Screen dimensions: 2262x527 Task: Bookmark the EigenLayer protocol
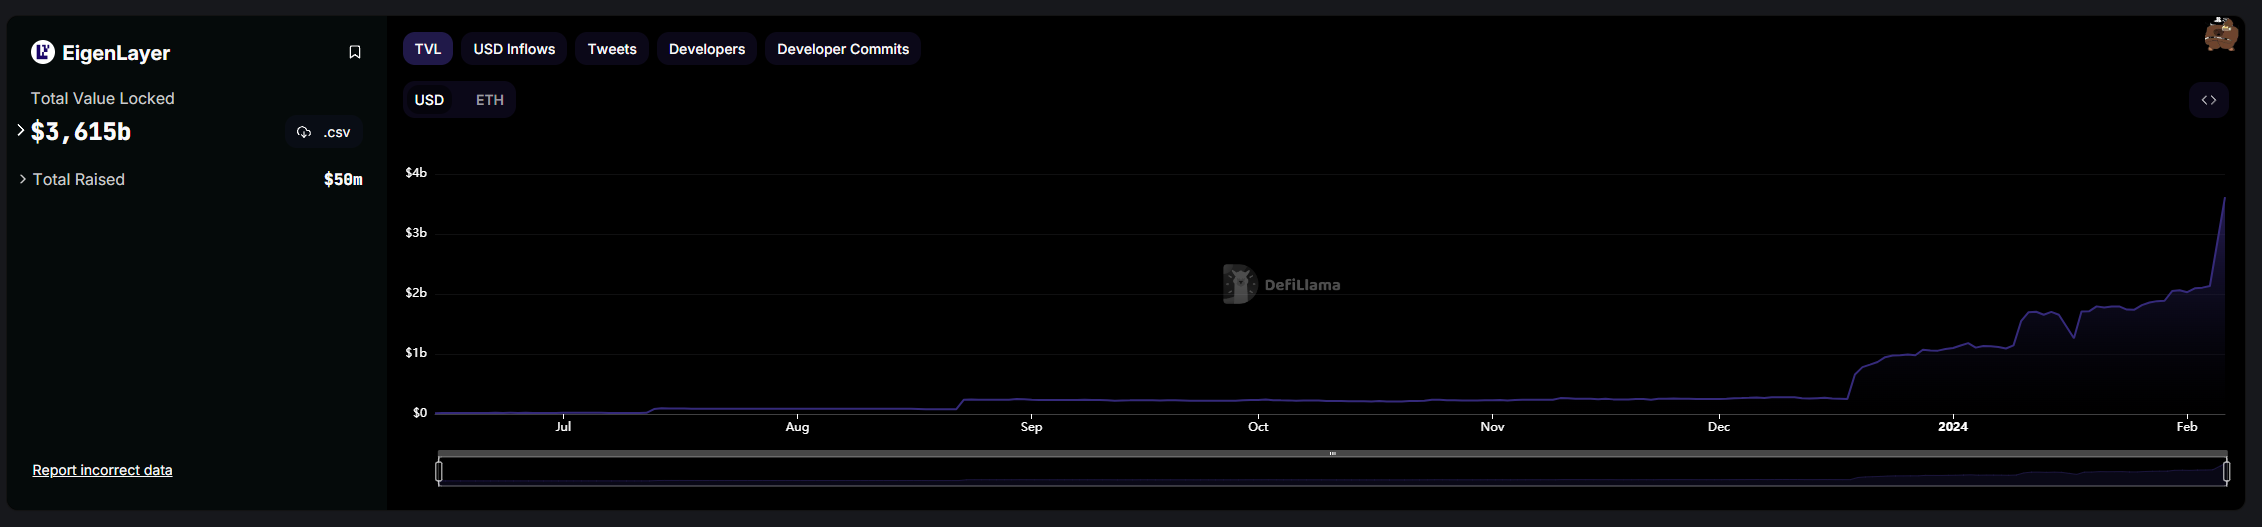354,52
